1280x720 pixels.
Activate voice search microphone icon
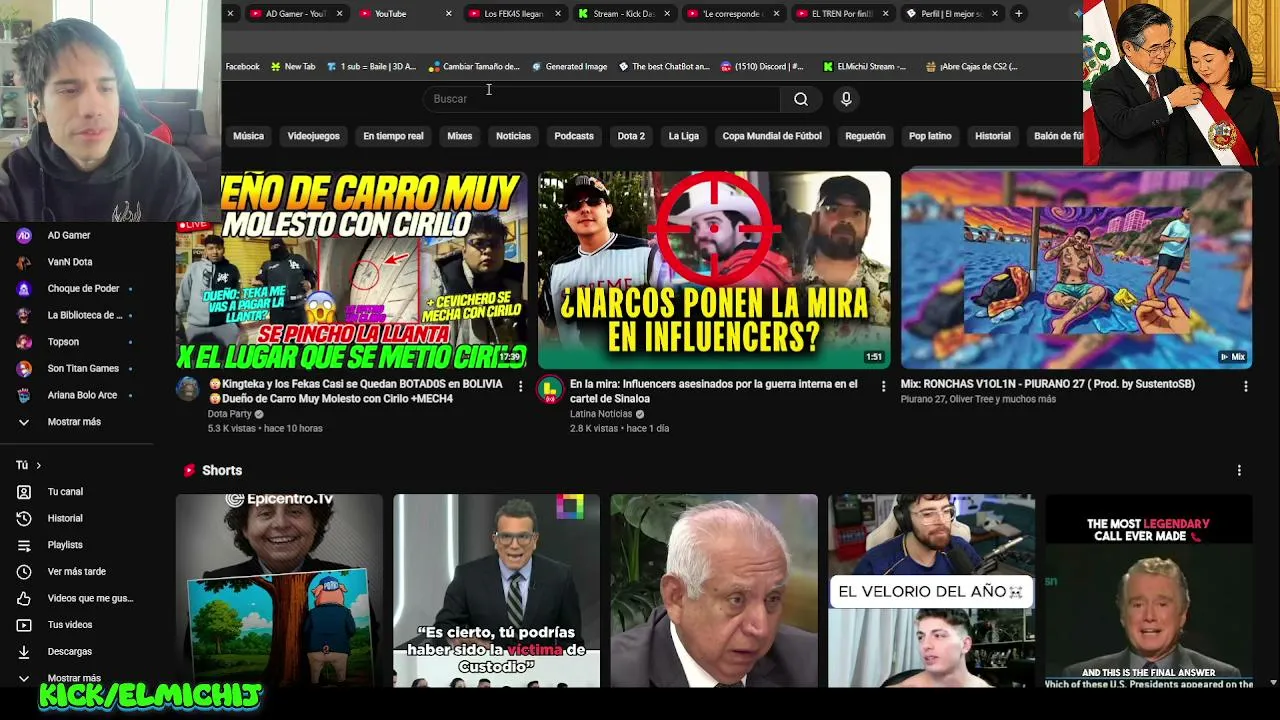click(x=846, y=98)
